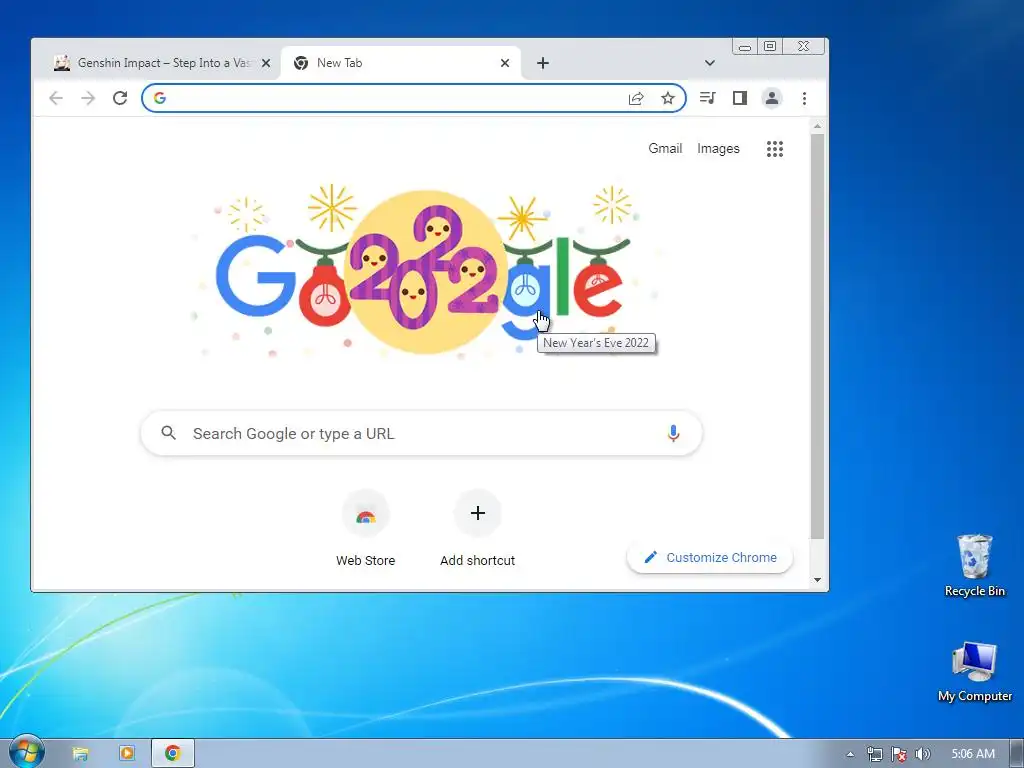Viewport: 1024px width, 768px height.
Task: Open the Chrome side panel
Action: 739,98
